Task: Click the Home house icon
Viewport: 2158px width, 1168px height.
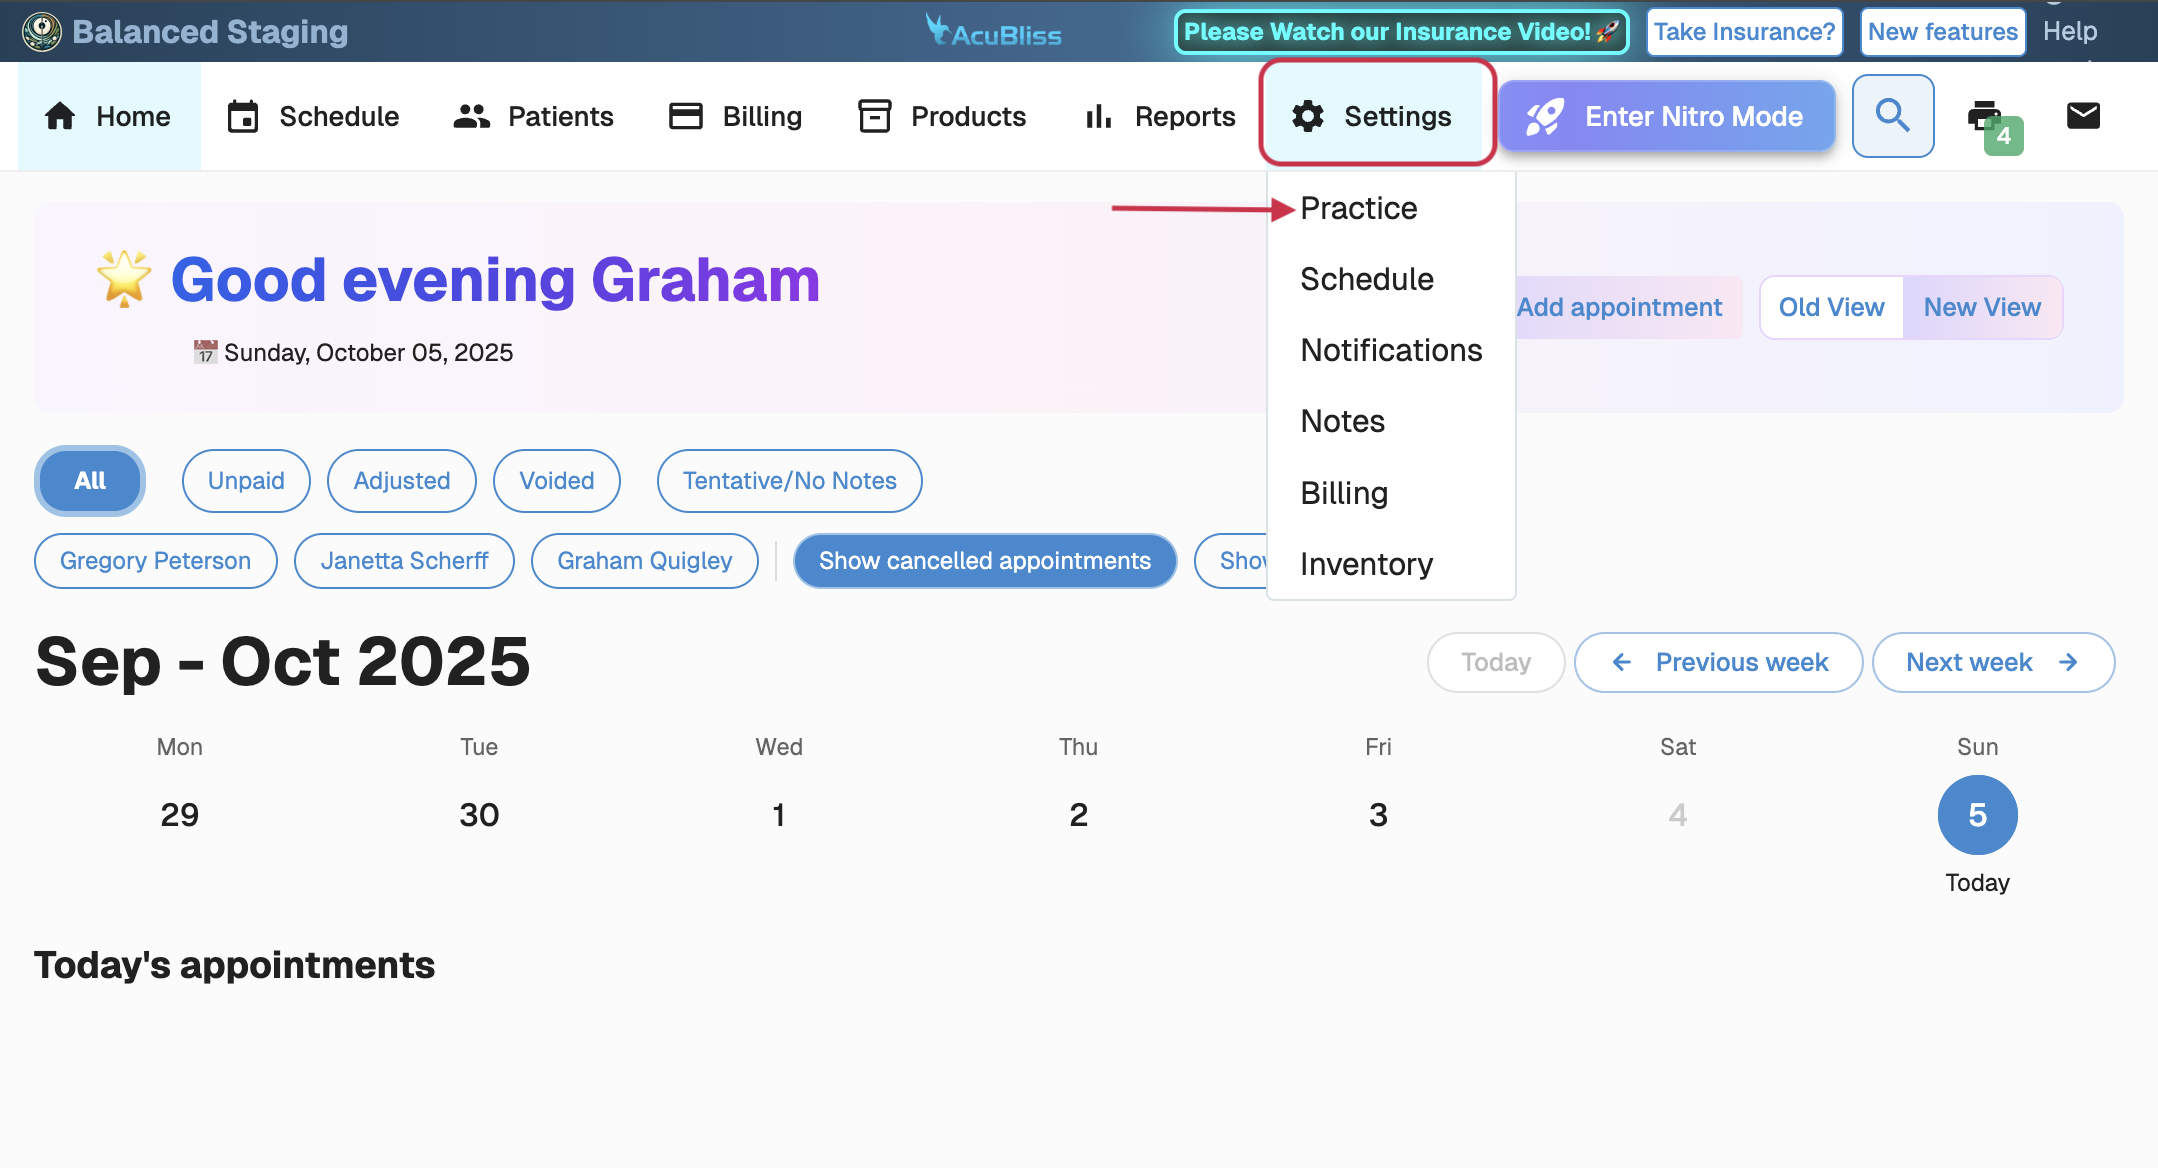Action: pos(60,116)
